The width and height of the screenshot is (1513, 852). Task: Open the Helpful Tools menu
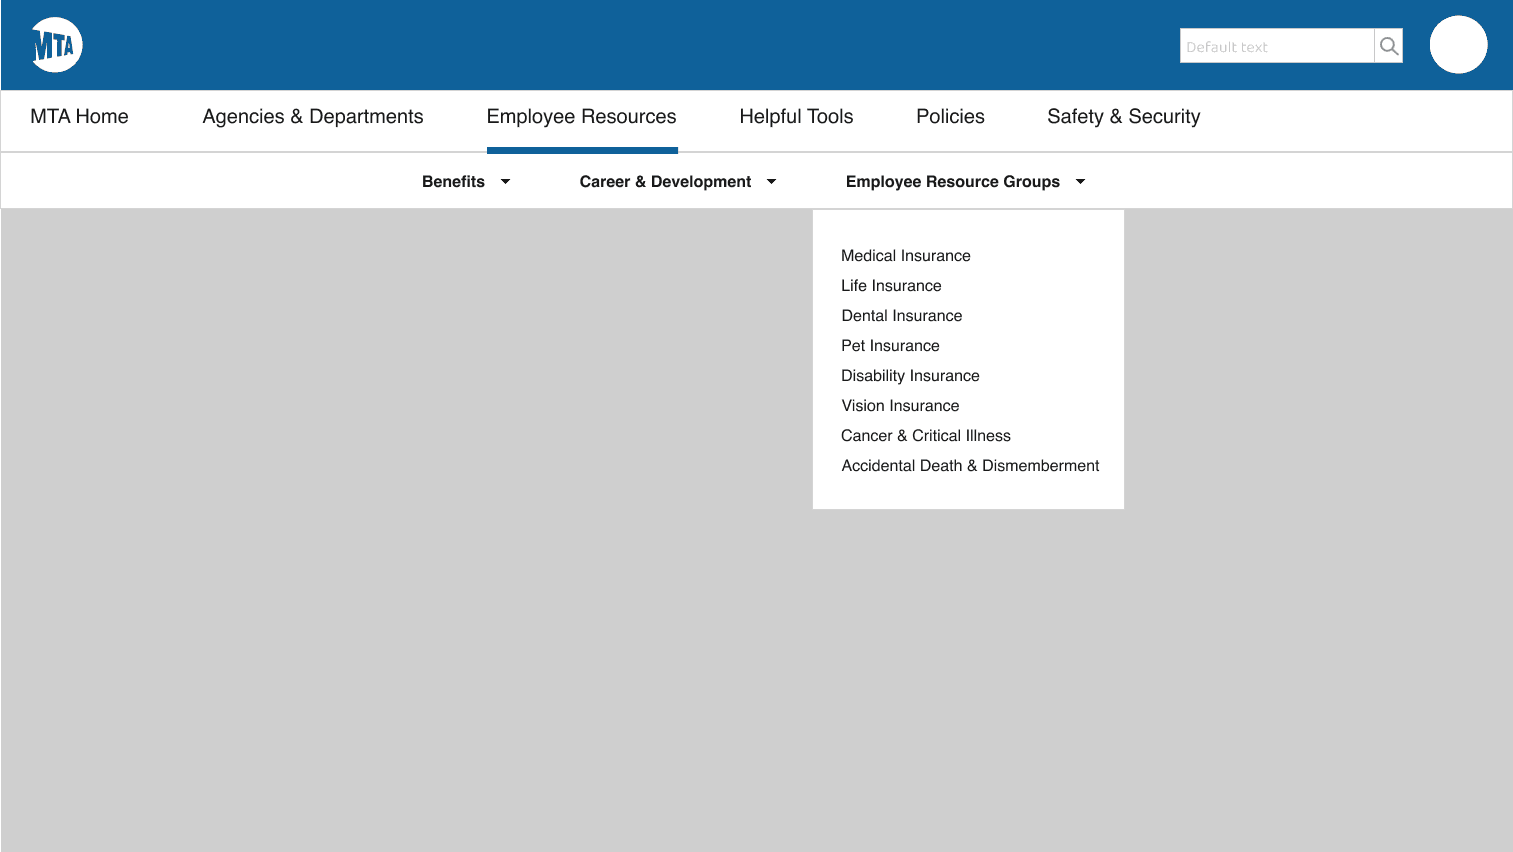pyautogui.click(x=796, y=116)
